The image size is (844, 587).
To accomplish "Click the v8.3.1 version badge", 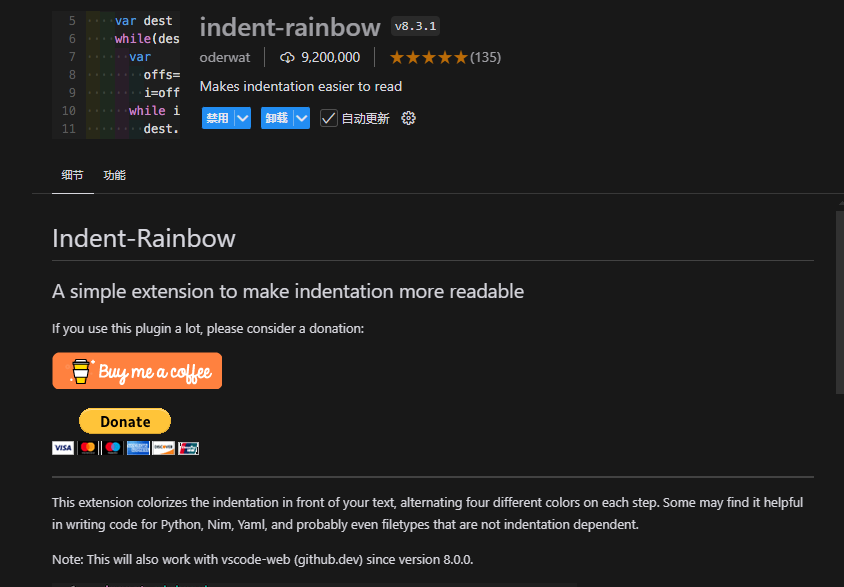I will click(415, 26).
